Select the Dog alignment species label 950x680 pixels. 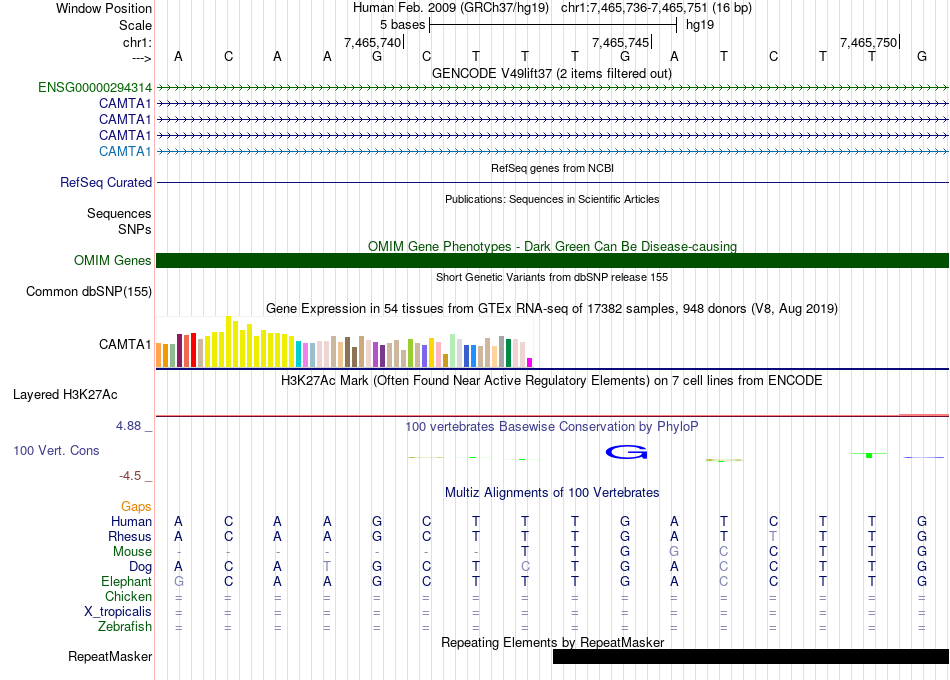141,567
